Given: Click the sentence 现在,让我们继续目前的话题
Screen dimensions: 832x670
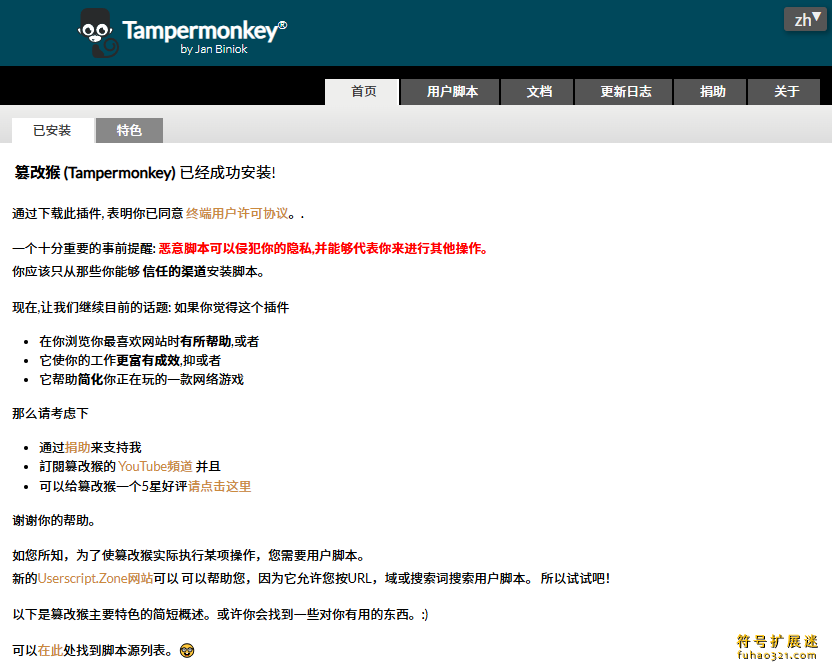Looking at the screenshot, I should (90, 308).
